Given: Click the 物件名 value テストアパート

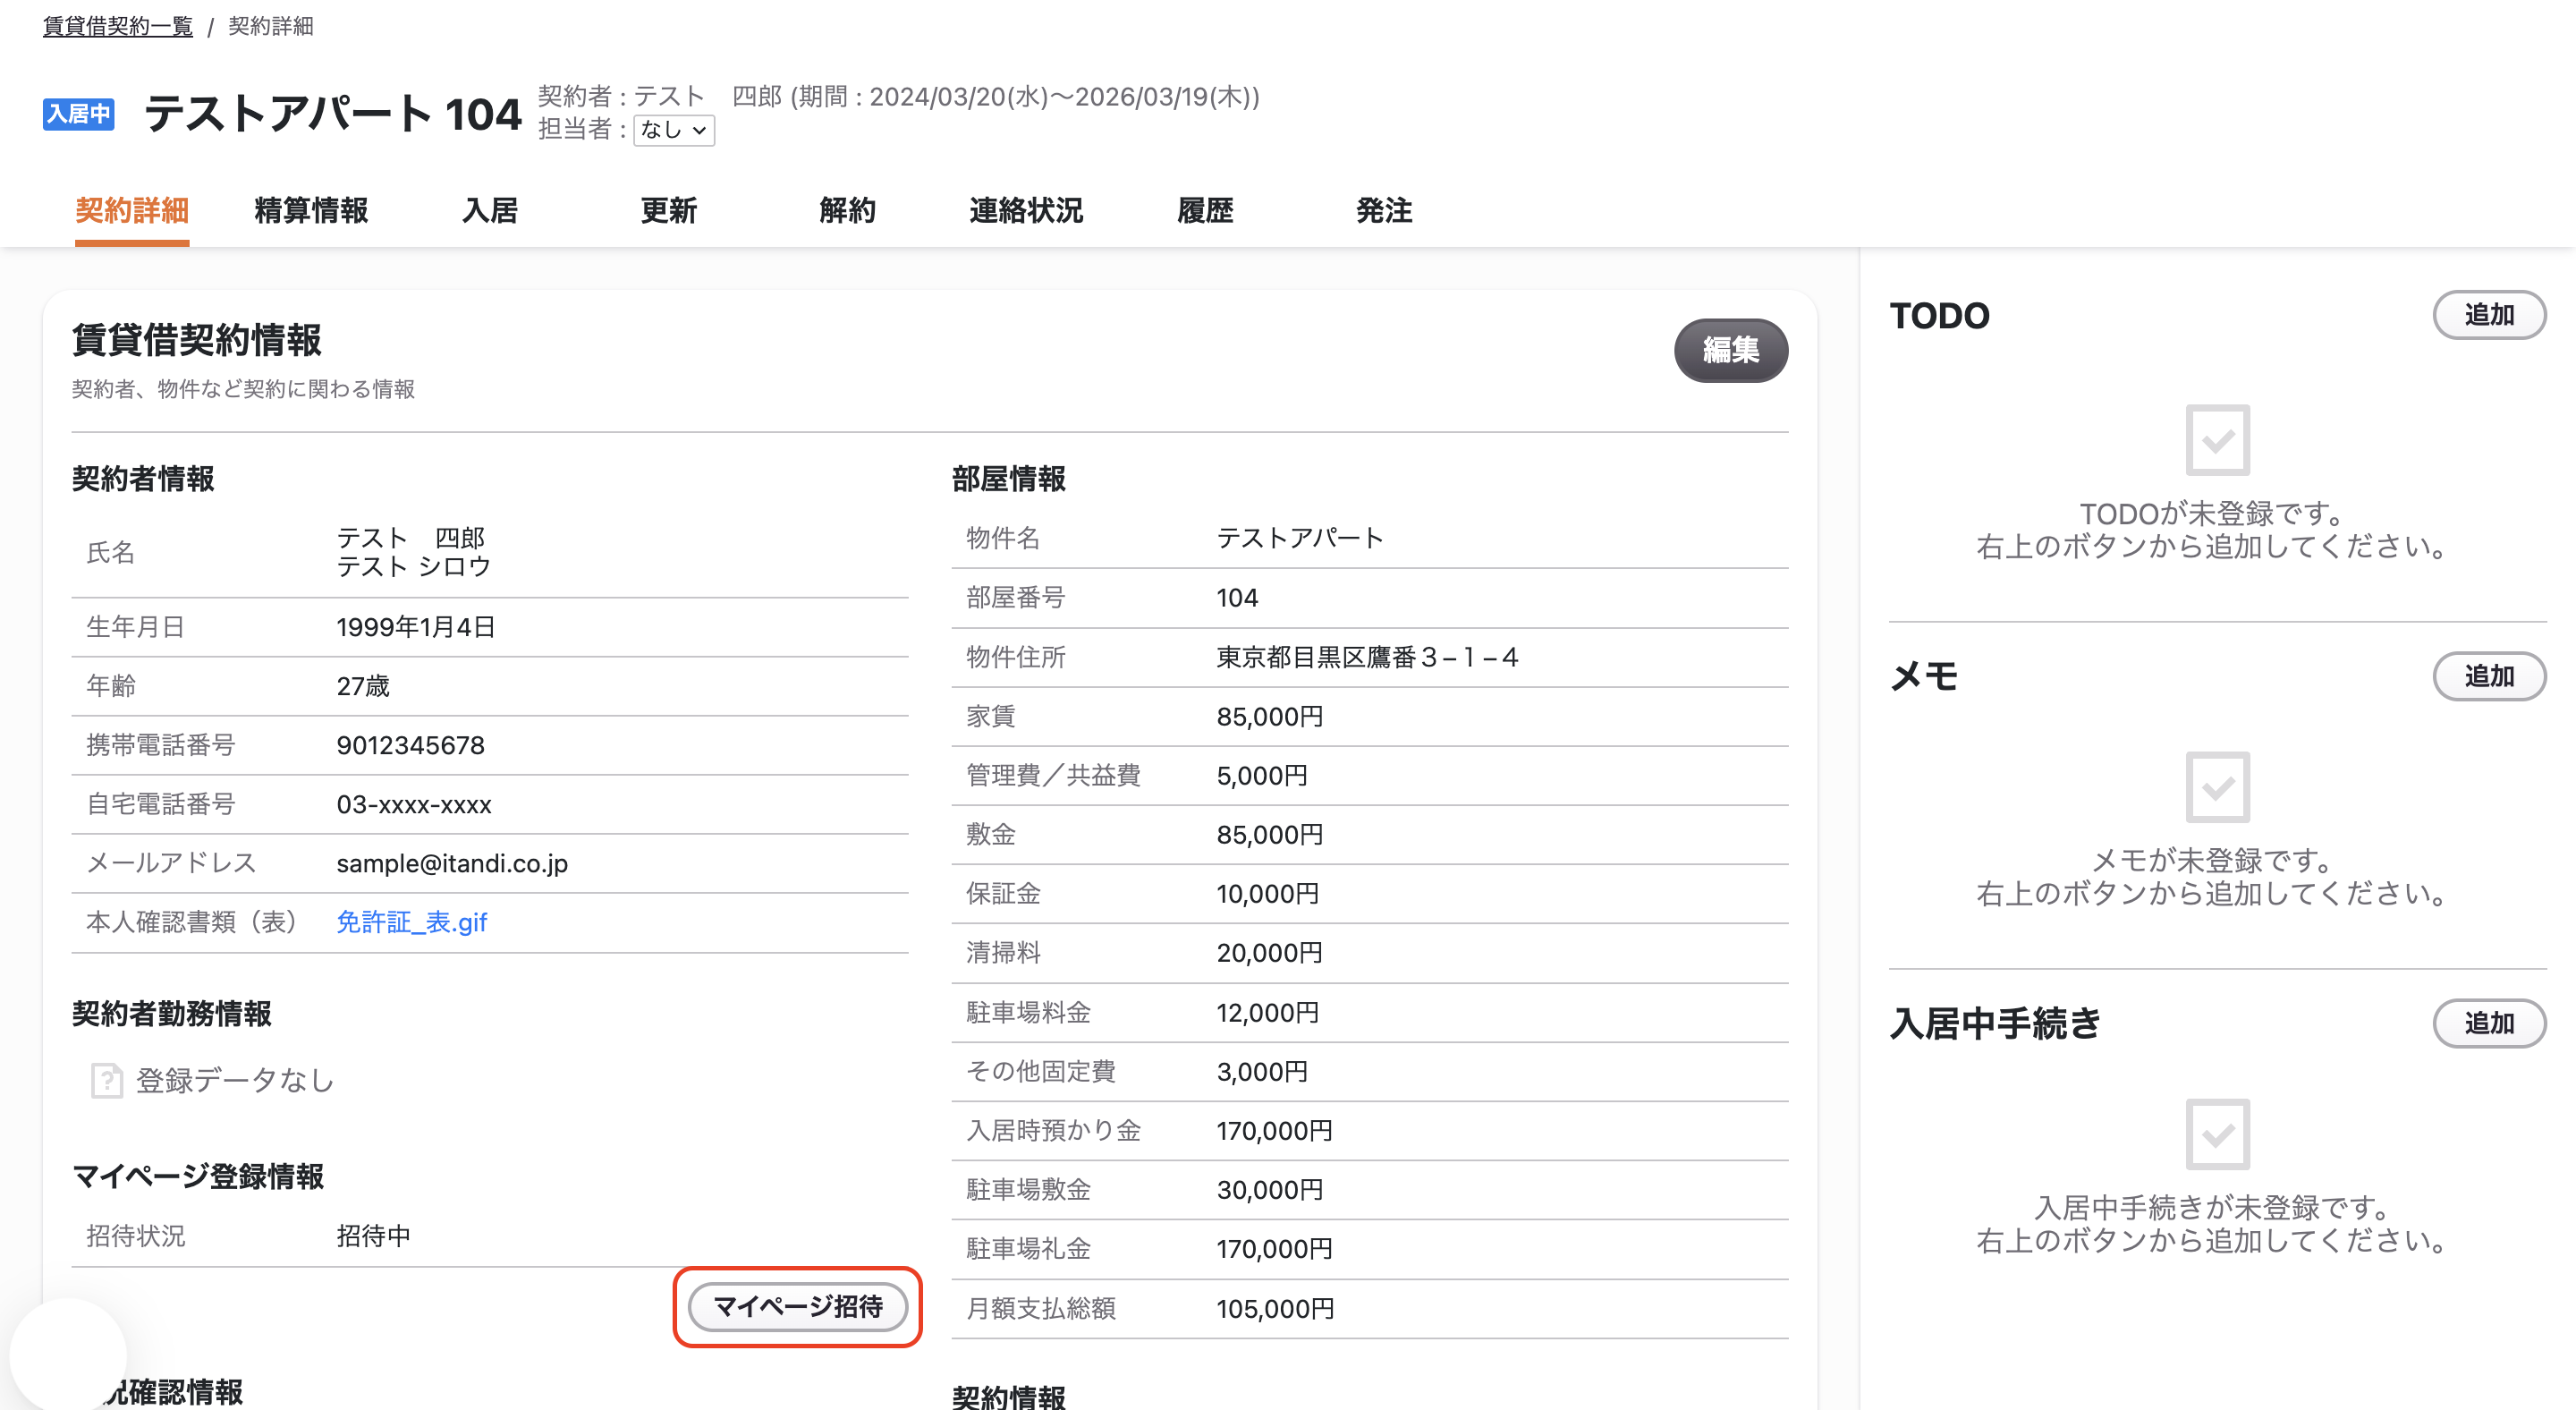Looking at the screenshot, I should click(x=1300, y=538).
